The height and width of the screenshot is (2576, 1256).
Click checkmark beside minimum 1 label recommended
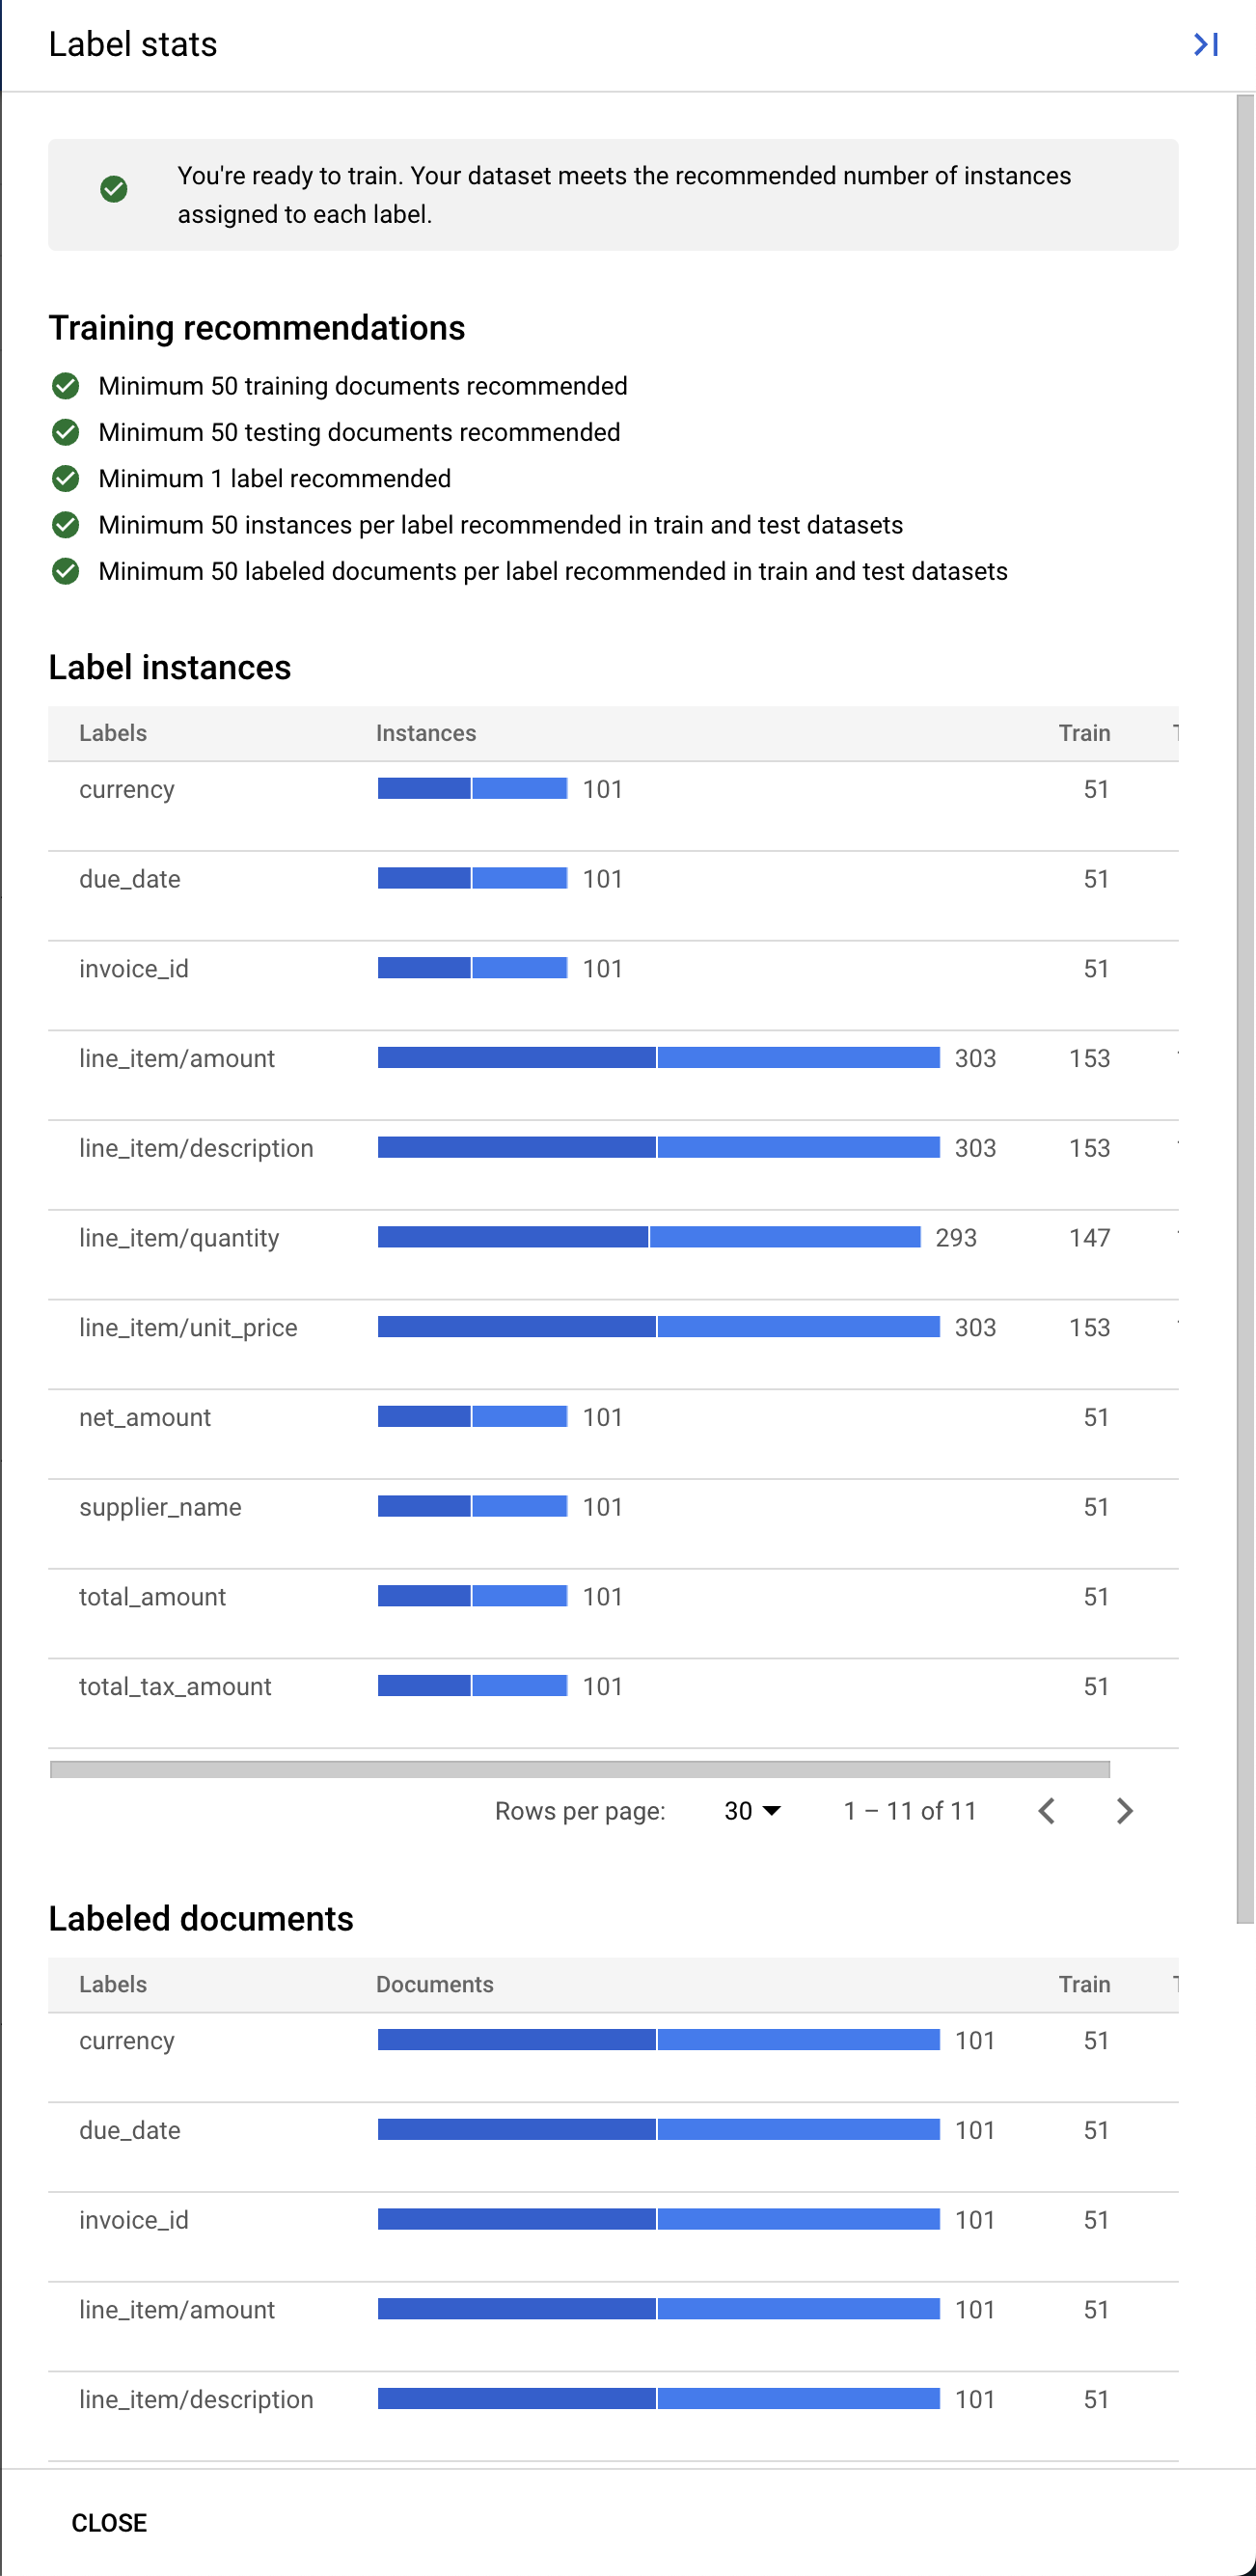point(66,479)
